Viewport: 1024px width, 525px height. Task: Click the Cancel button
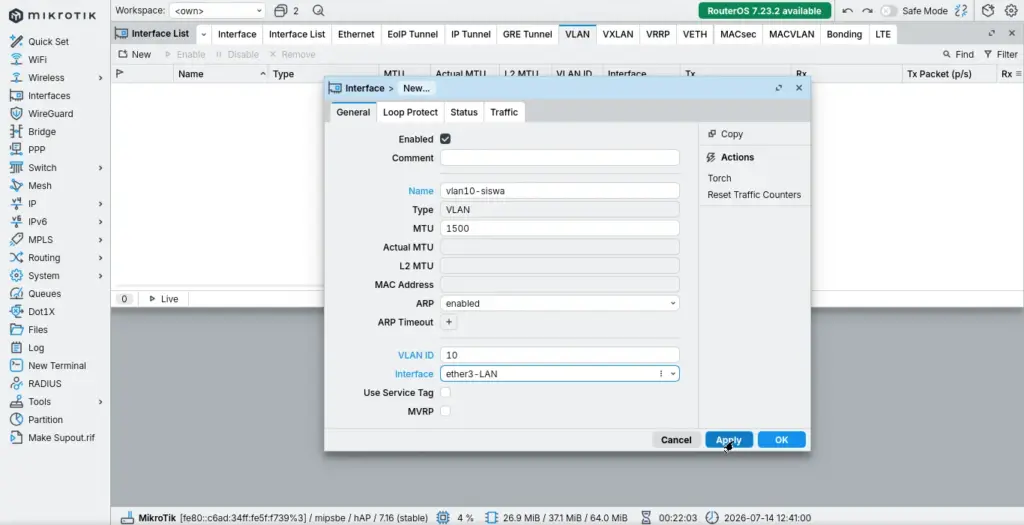pos(676,440)
